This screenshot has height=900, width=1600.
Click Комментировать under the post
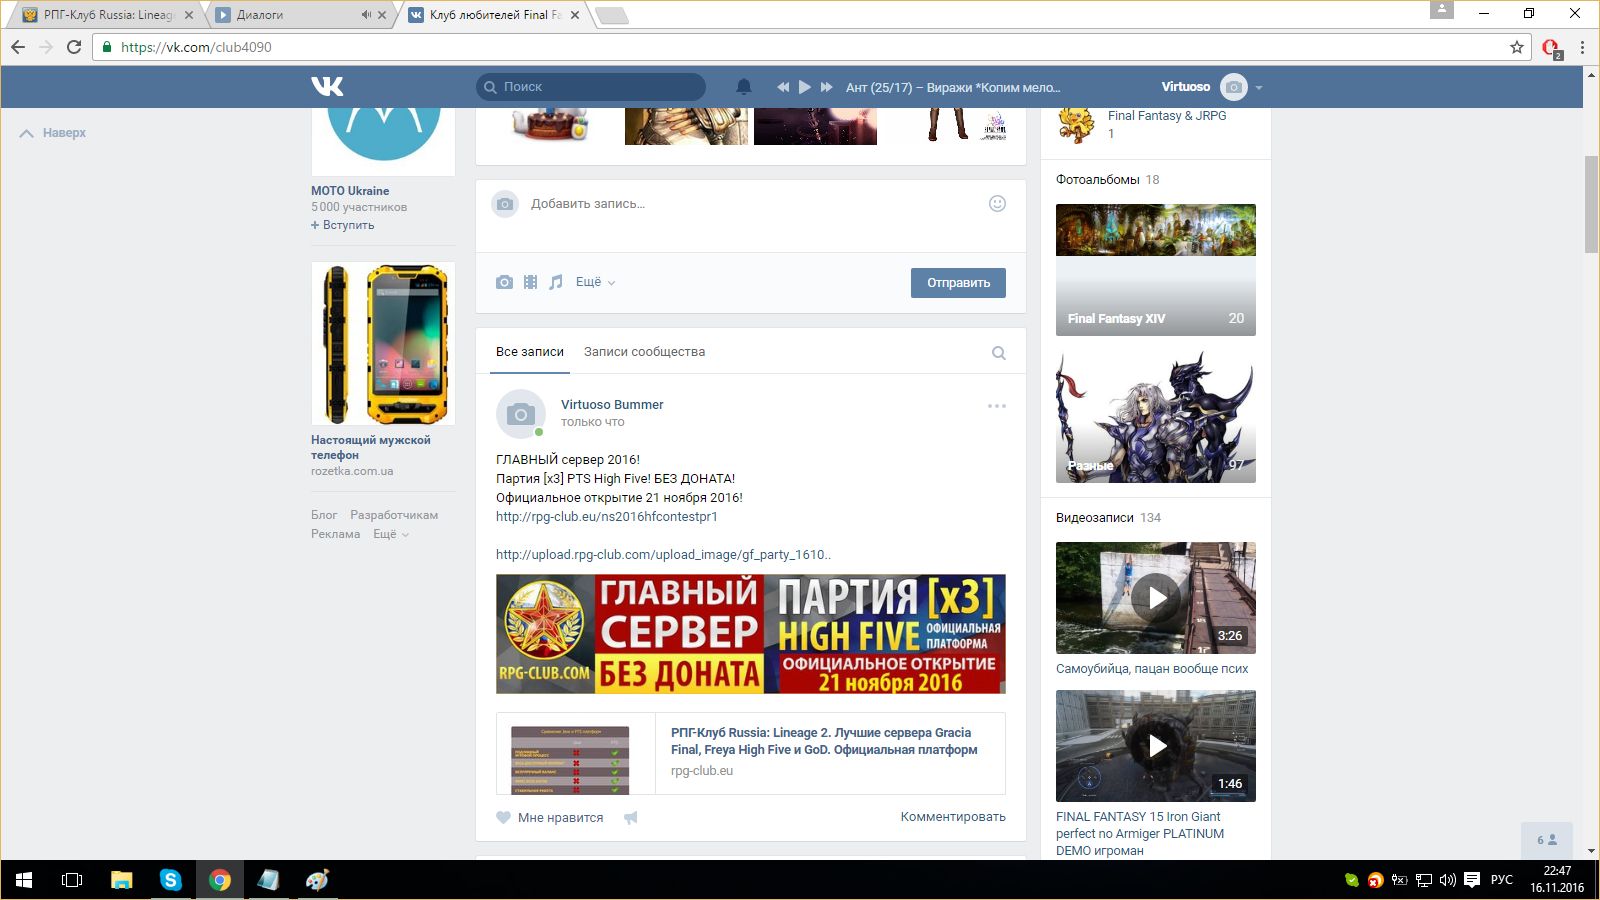[x=953, y=817]
